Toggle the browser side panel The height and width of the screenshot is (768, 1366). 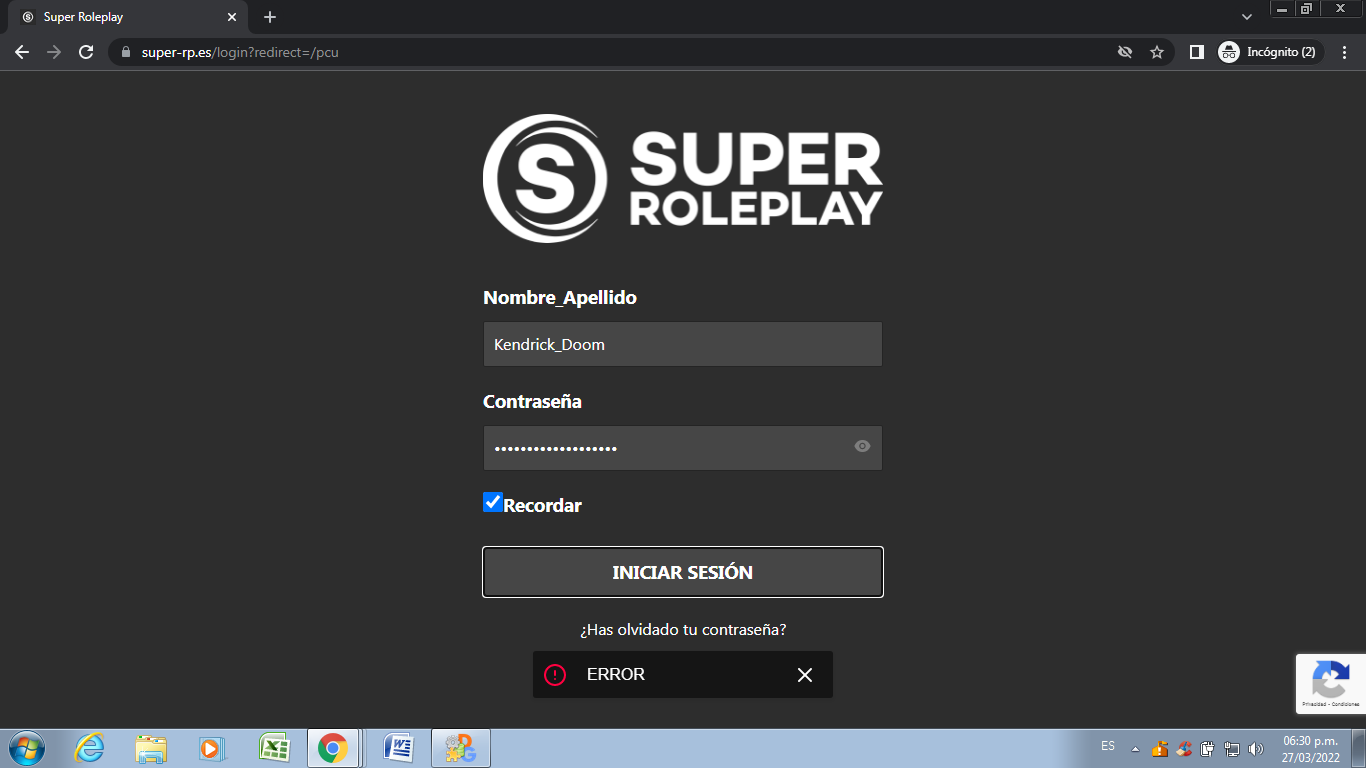[1196, 52]
